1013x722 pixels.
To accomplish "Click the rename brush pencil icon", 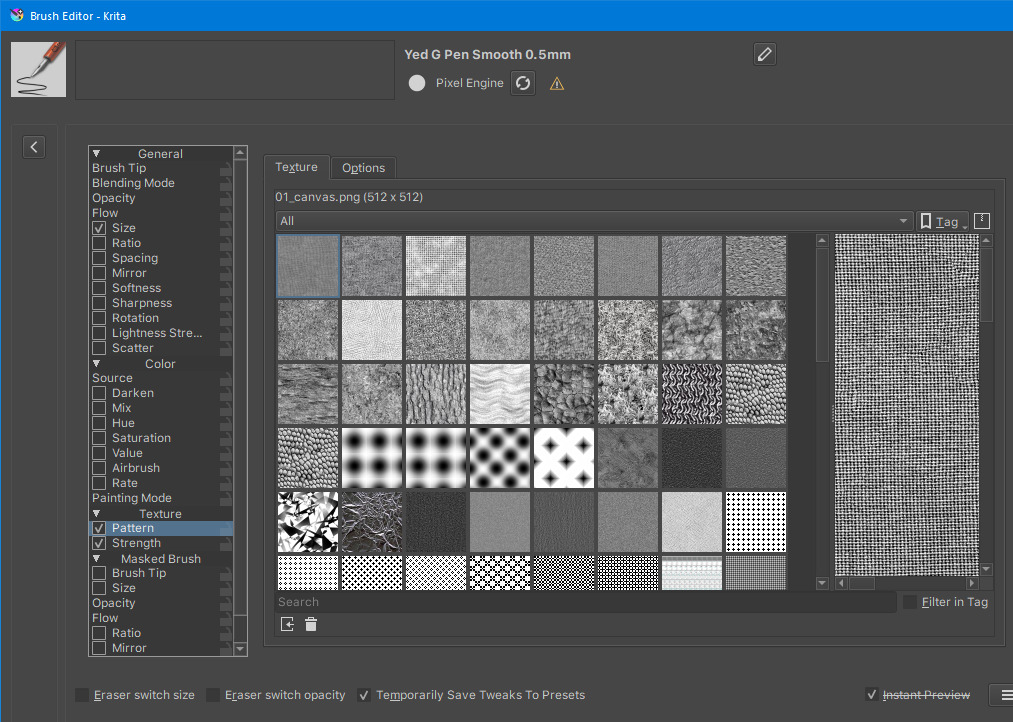I will click(x=765, y=54).
